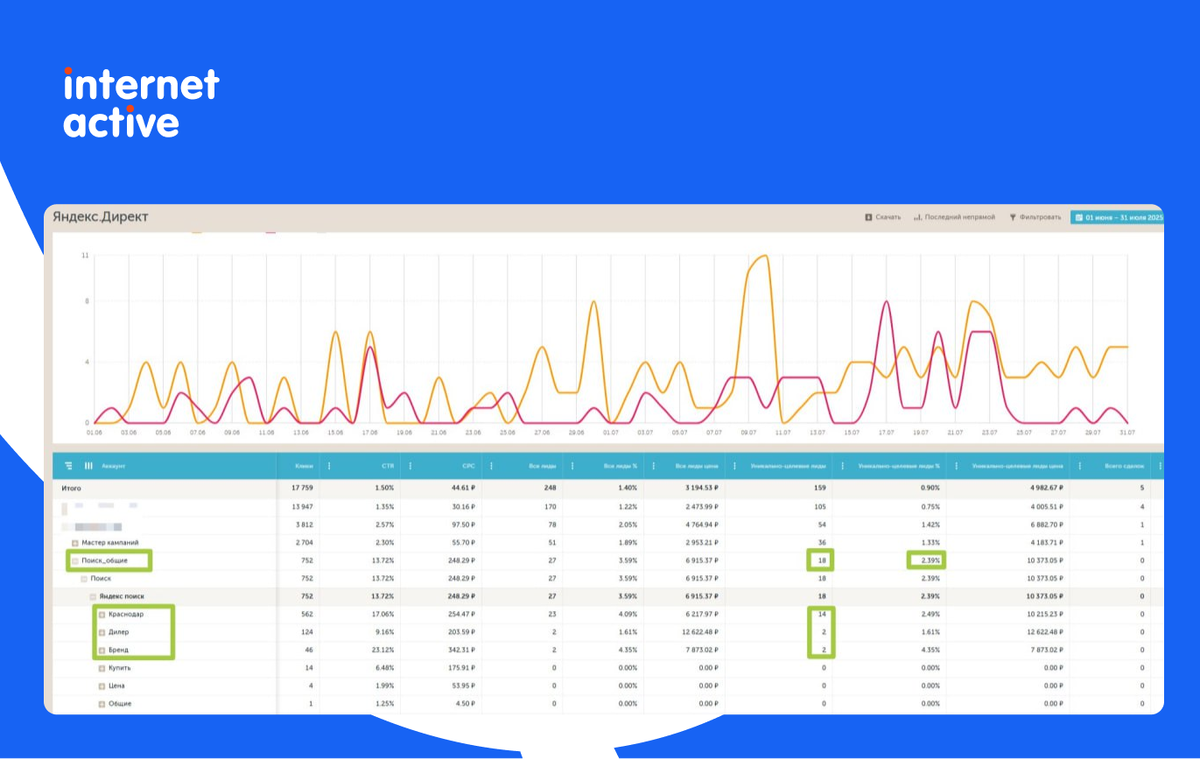
Task: Select the Итого row label
Action: (x=70, y=488)
